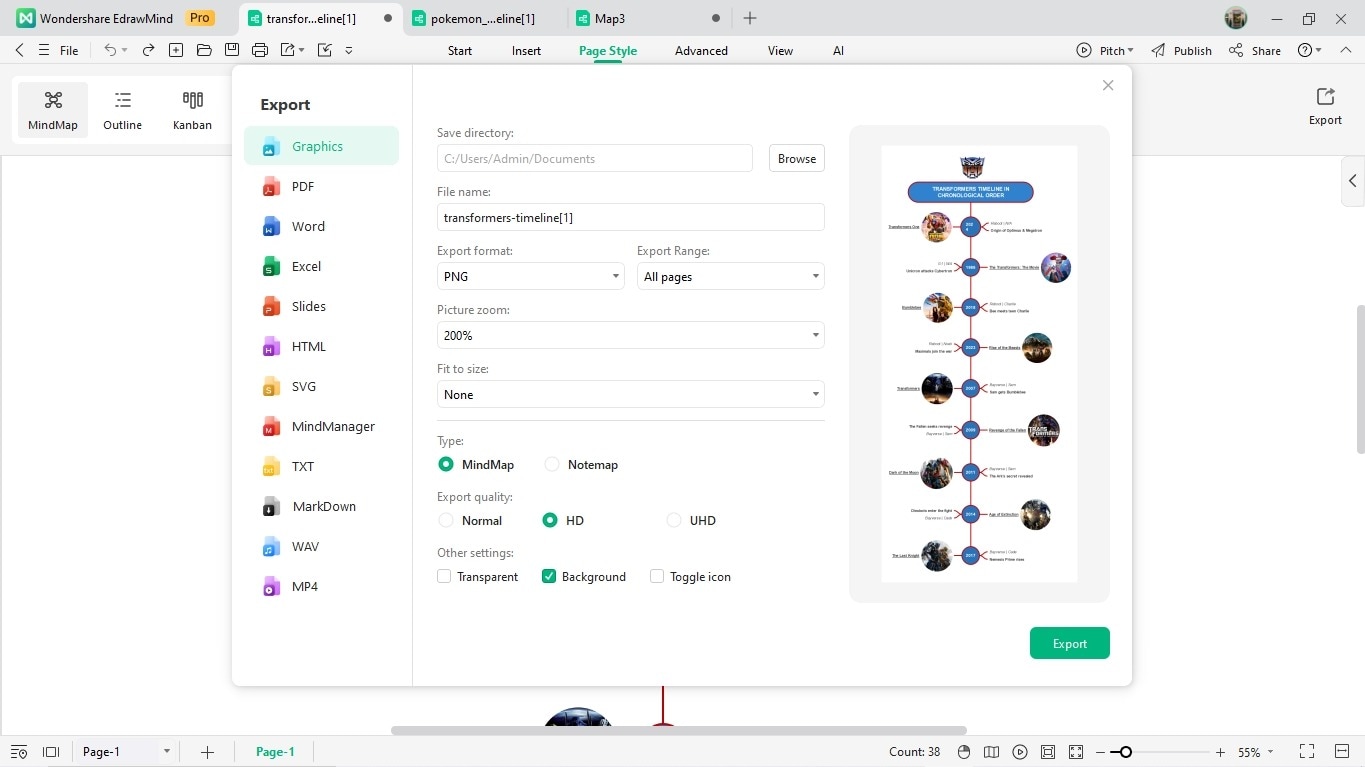This screenshot has width=1365, height=767.
Task: Go back with the left arrow next to File
Action: coord(20,50)
